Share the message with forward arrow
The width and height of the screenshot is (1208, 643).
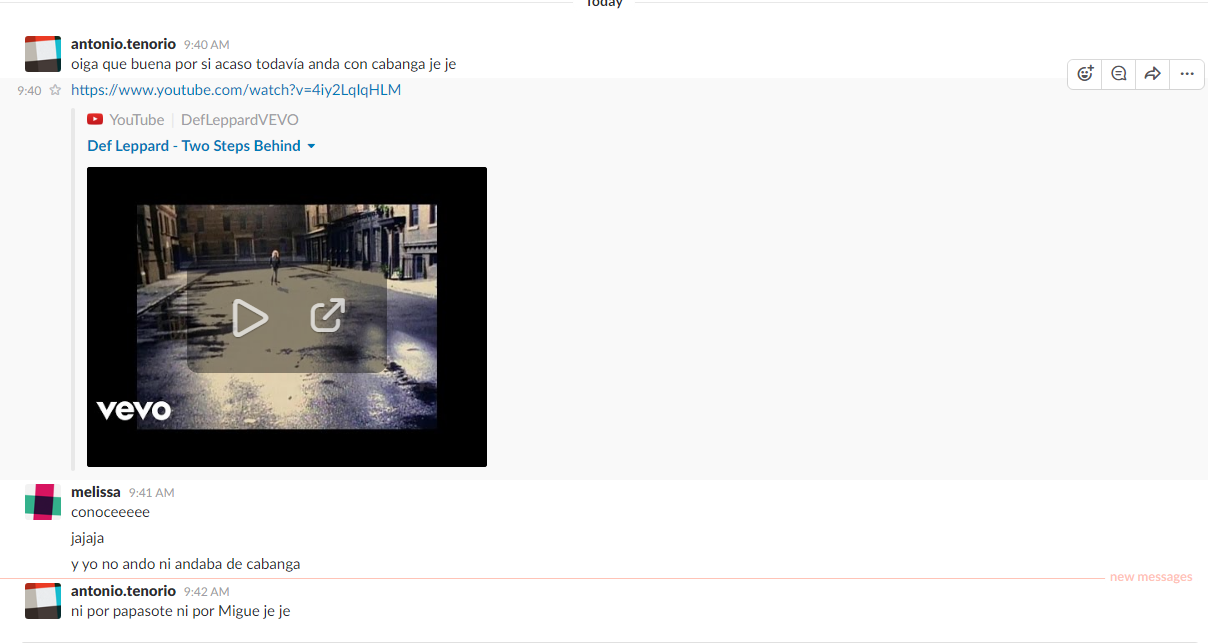point(1152,73)
